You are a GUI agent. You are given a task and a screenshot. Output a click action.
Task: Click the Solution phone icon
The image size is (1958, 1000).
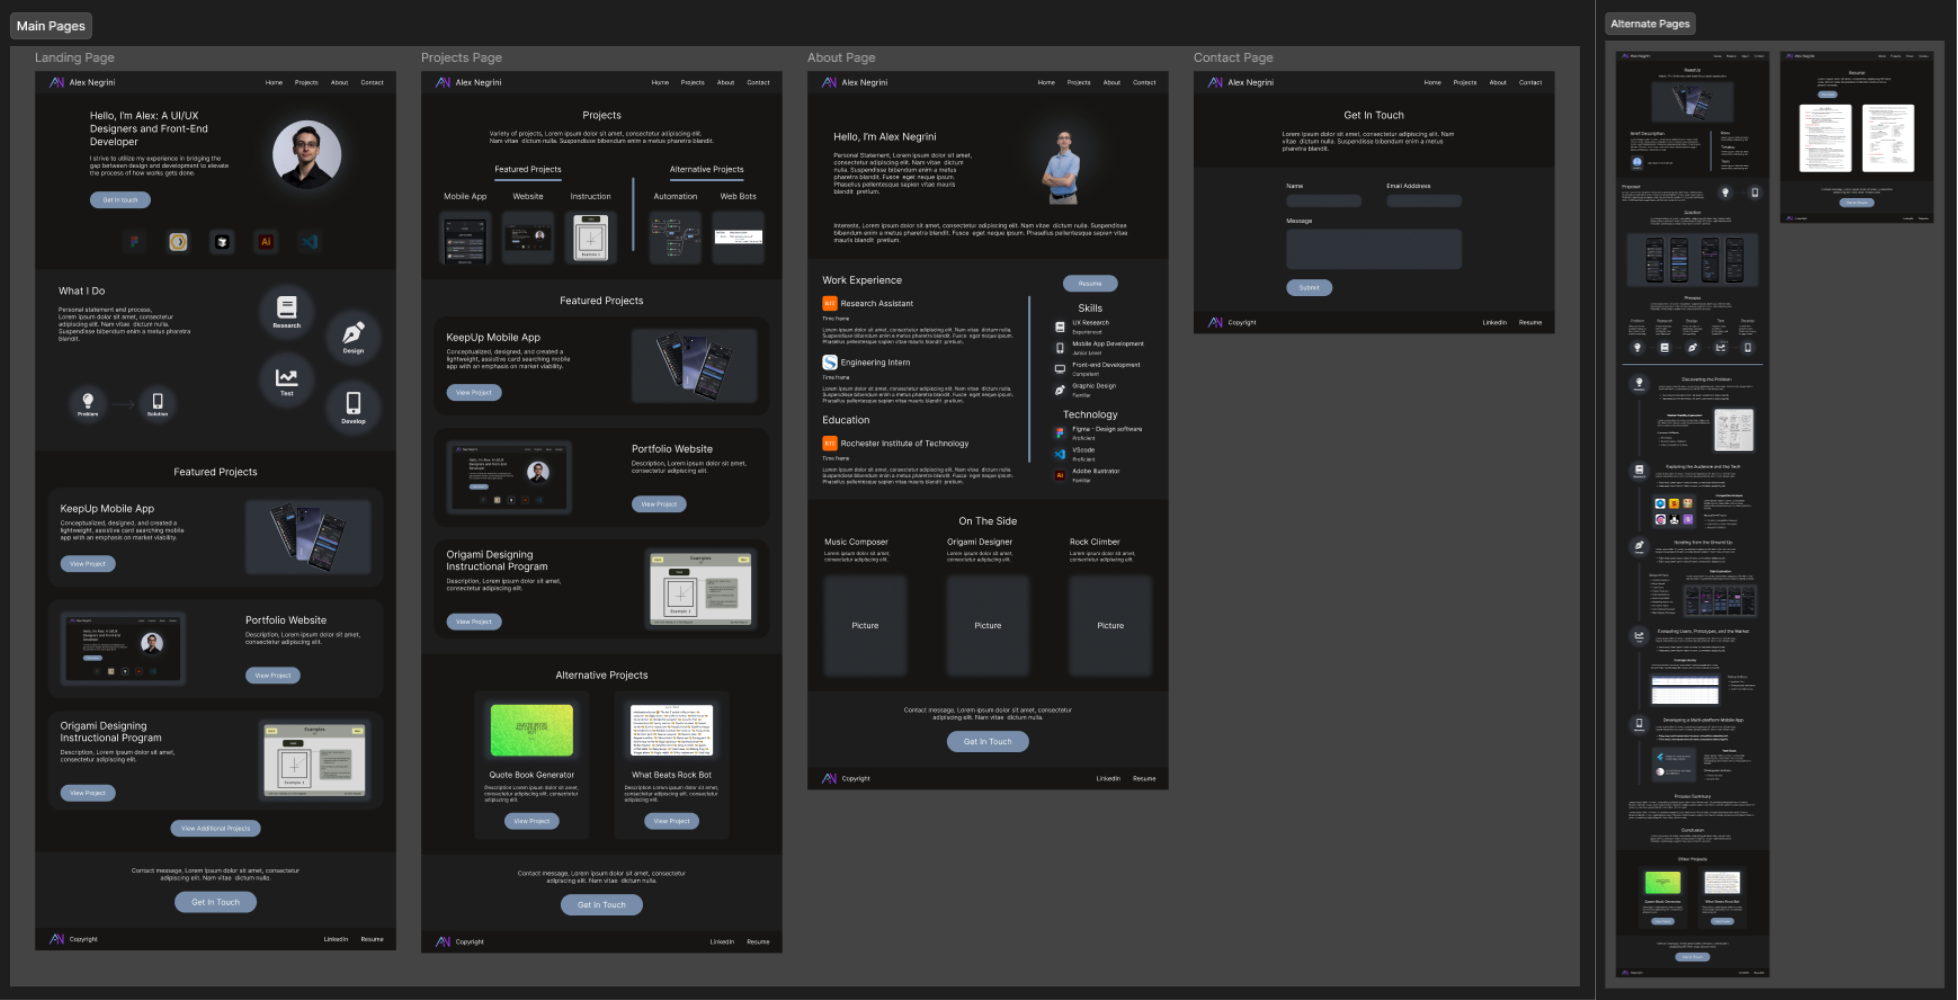(157, 402)
